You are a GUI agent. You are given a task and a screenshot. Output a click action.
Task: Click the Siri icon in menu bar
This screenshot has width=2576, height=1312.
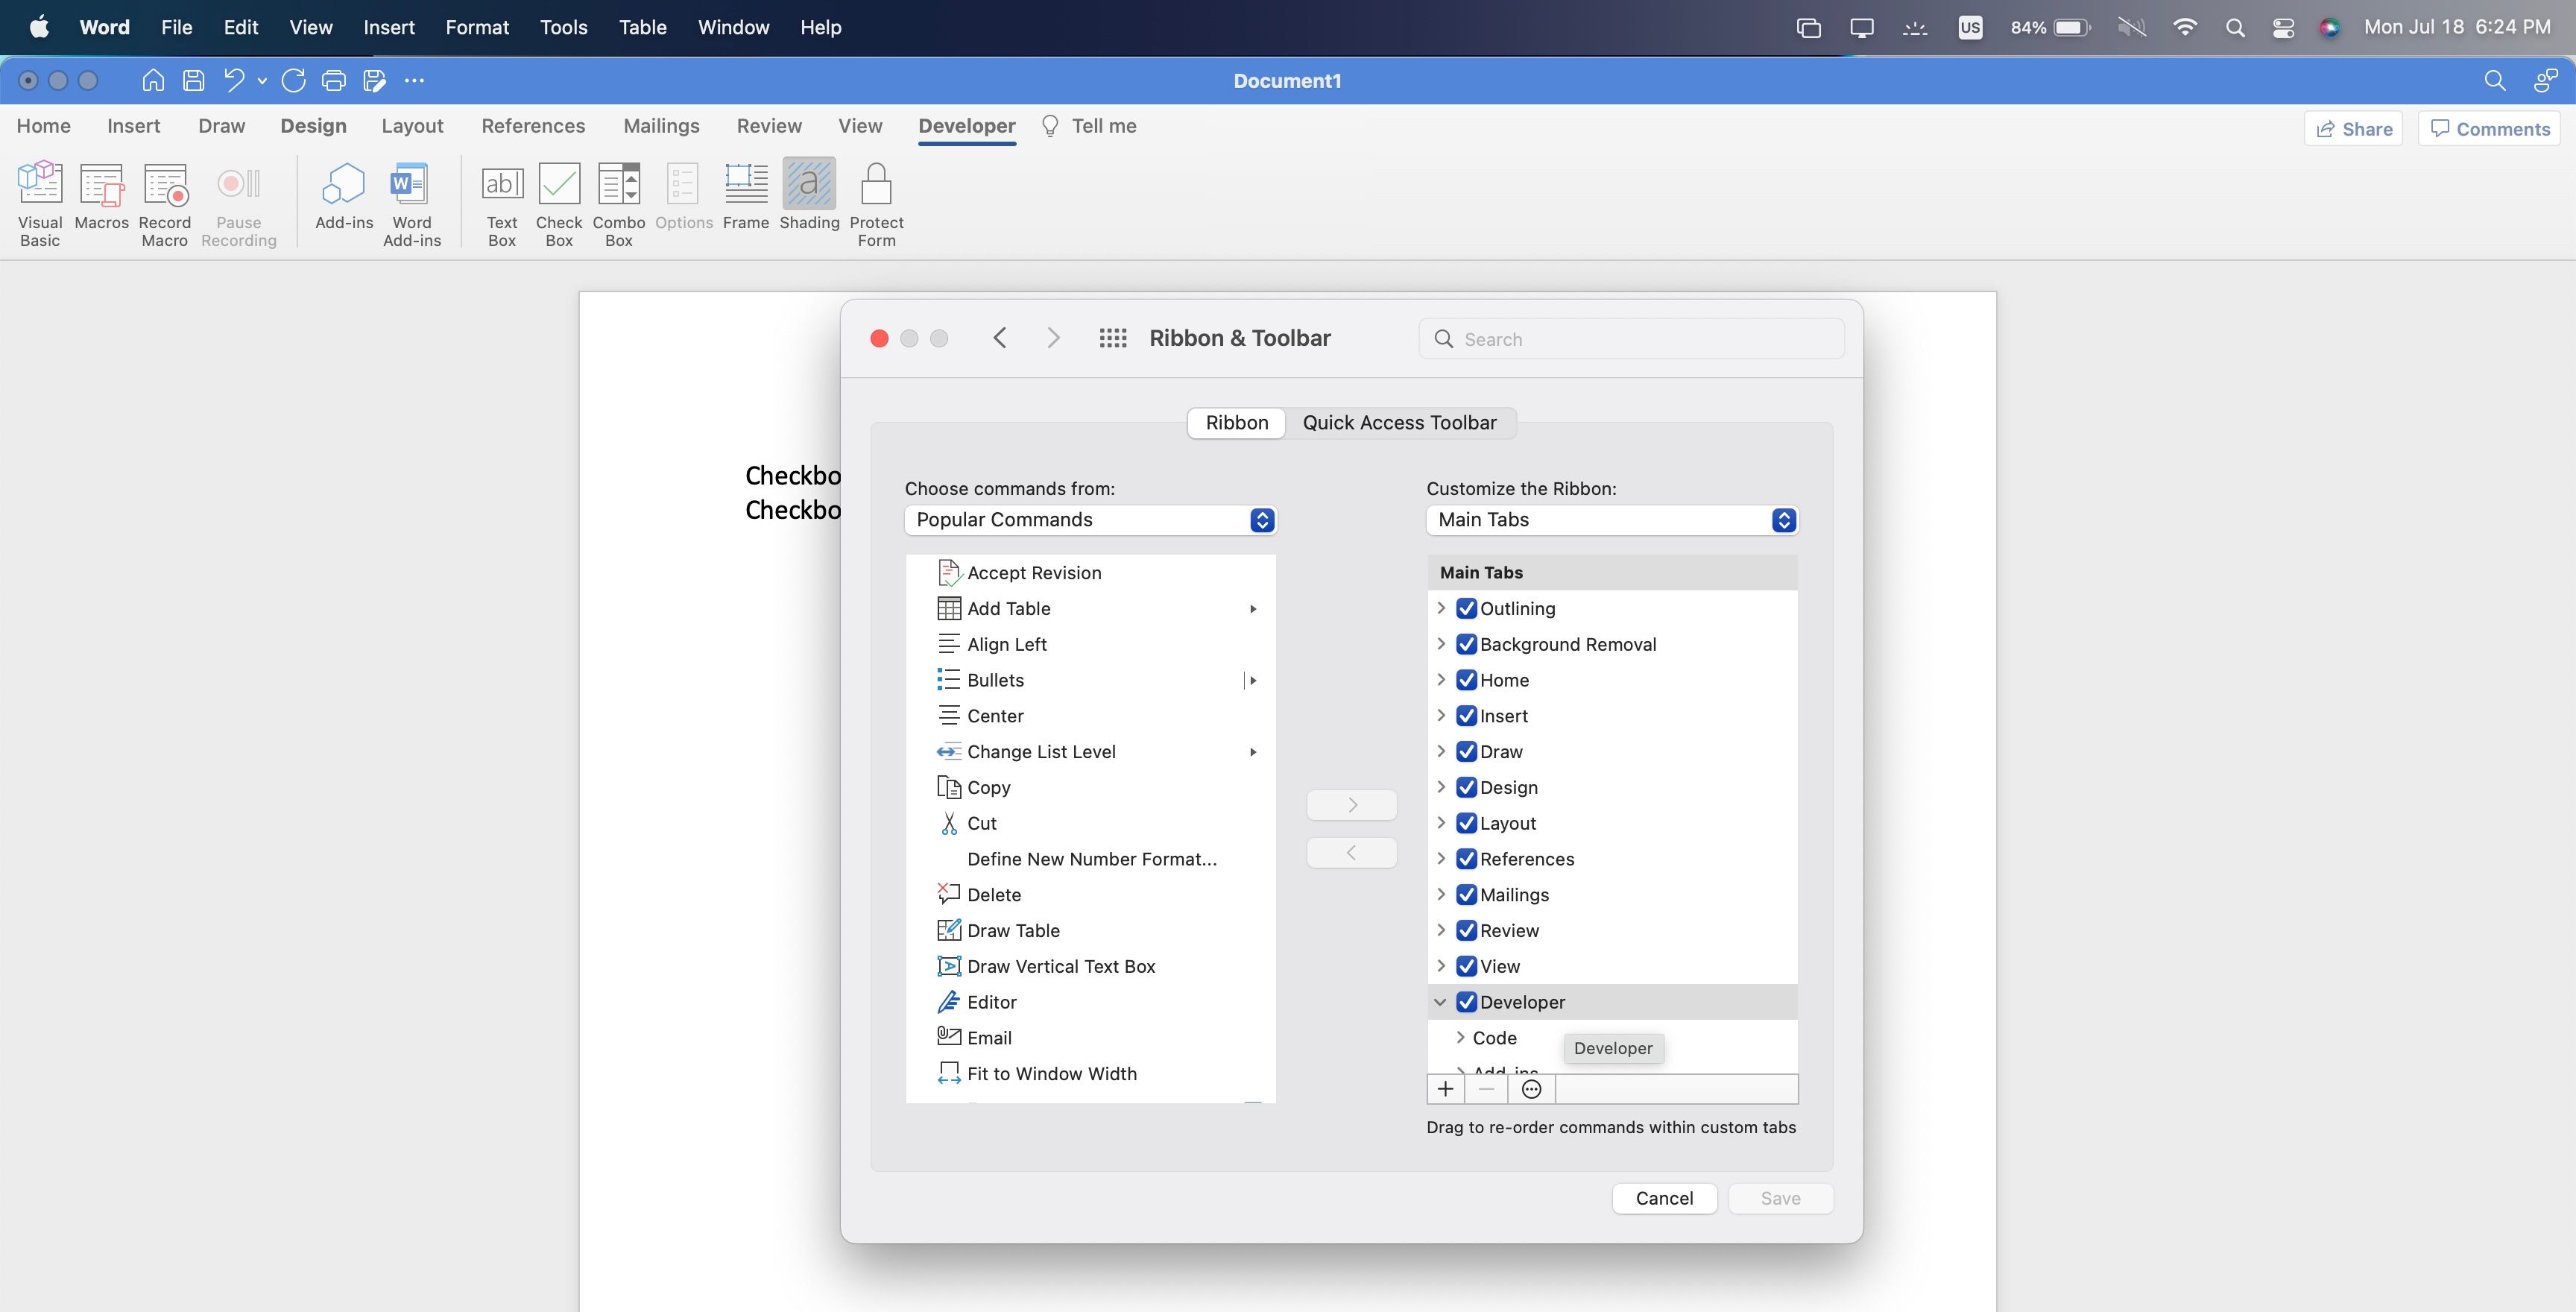(x=2330, y=28)
